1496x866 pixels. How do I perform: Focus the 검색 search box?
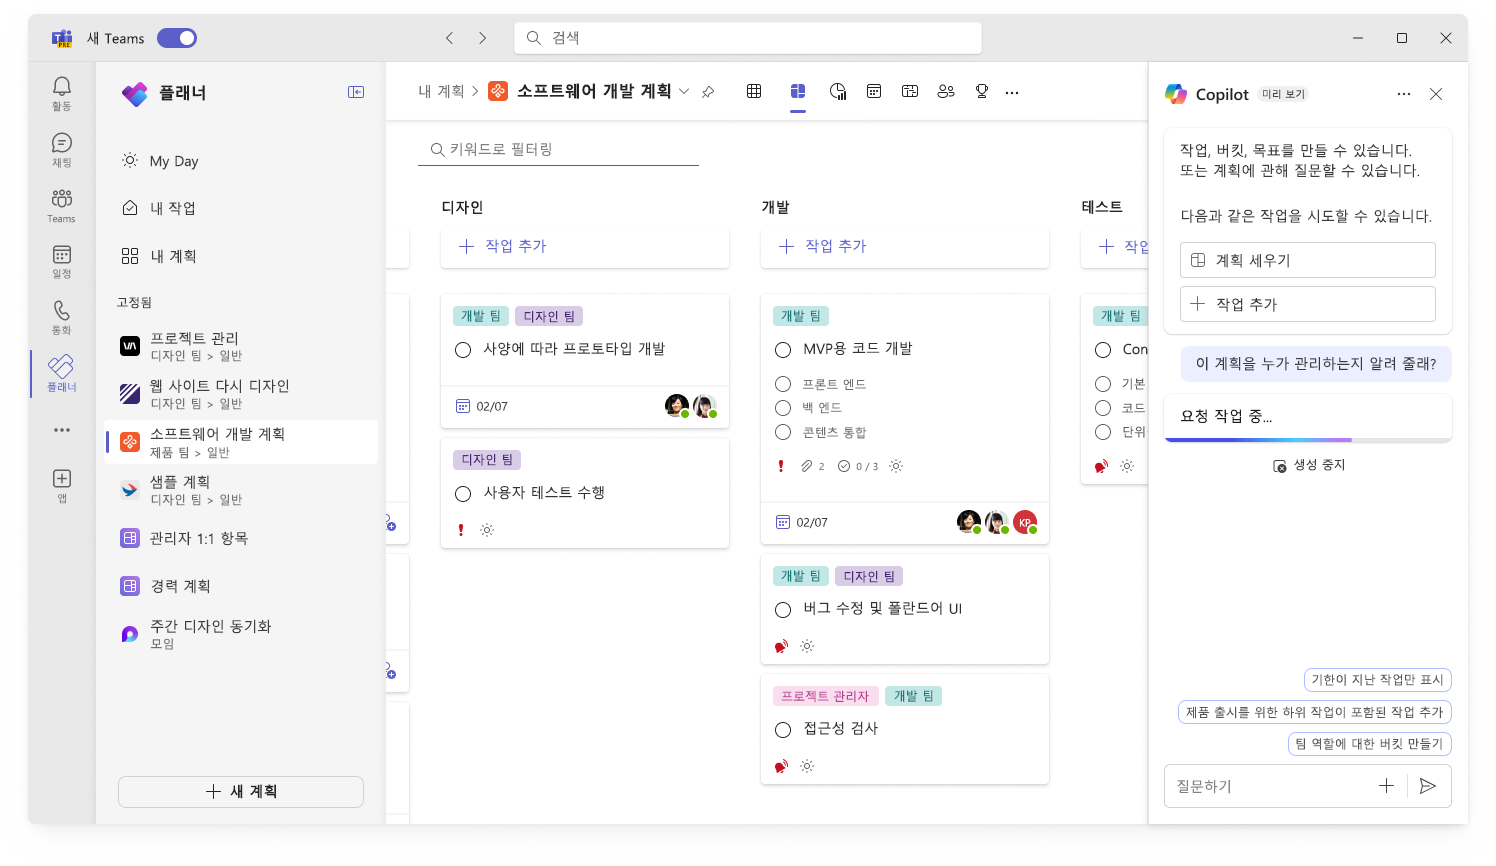pos(748,38)
